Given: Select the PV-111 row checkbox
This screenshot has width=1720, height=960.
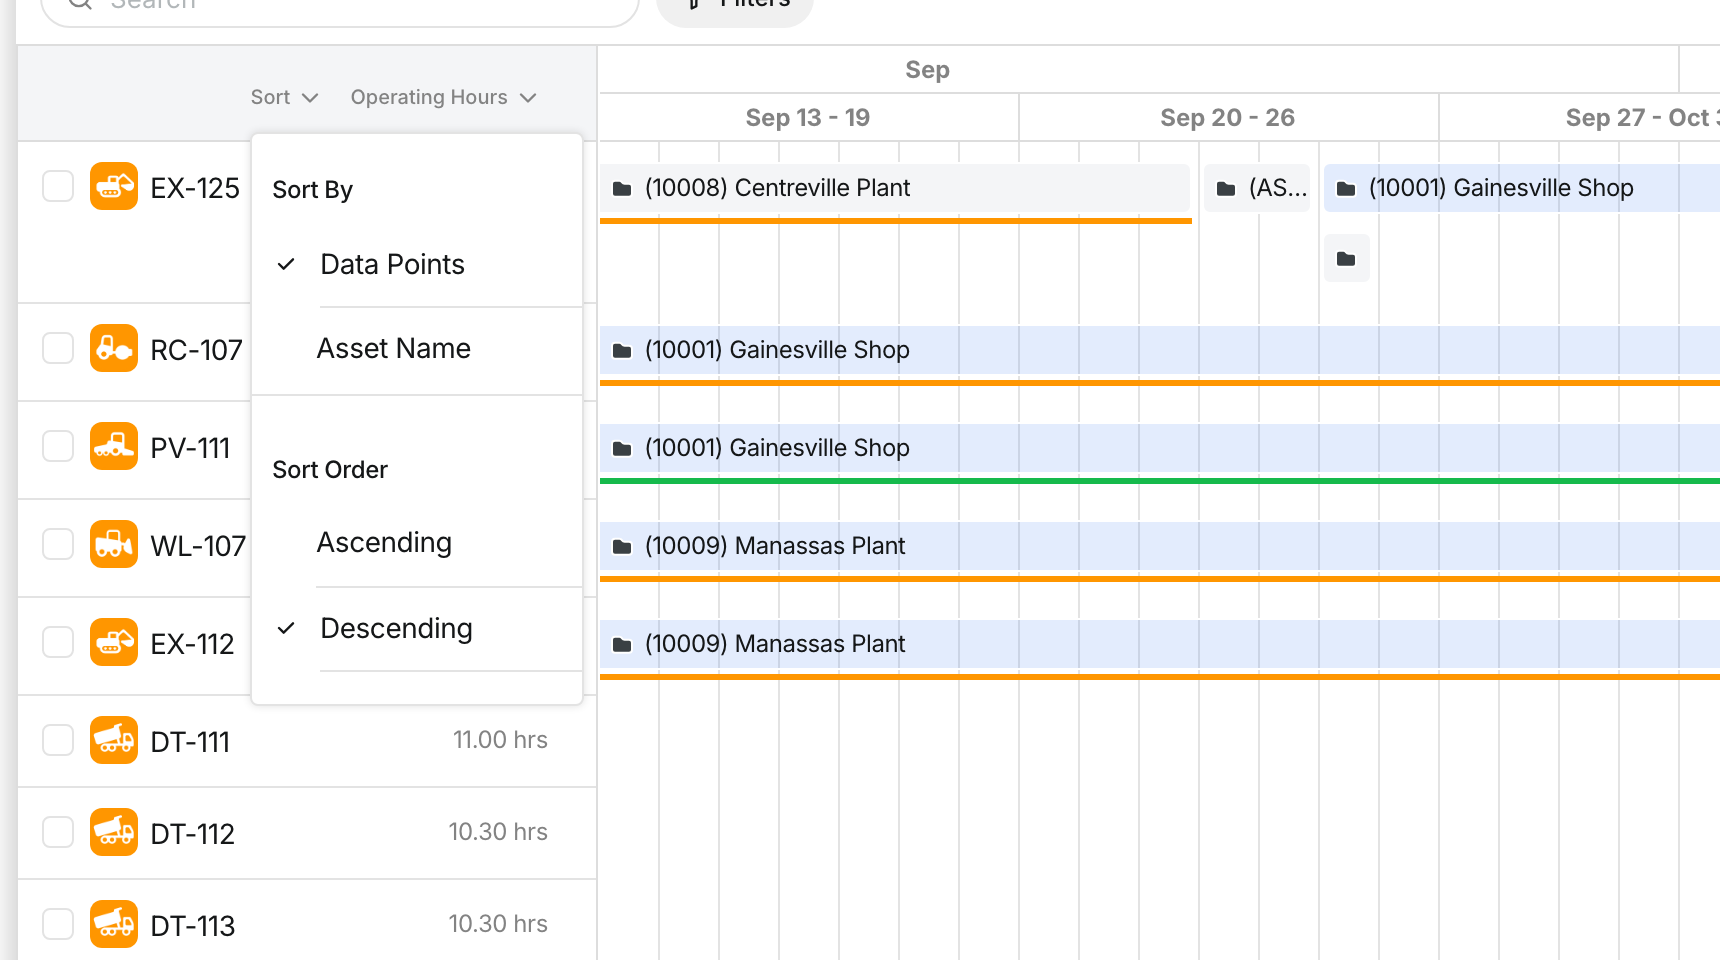Looking at the screenshot, I should [58, 446].
